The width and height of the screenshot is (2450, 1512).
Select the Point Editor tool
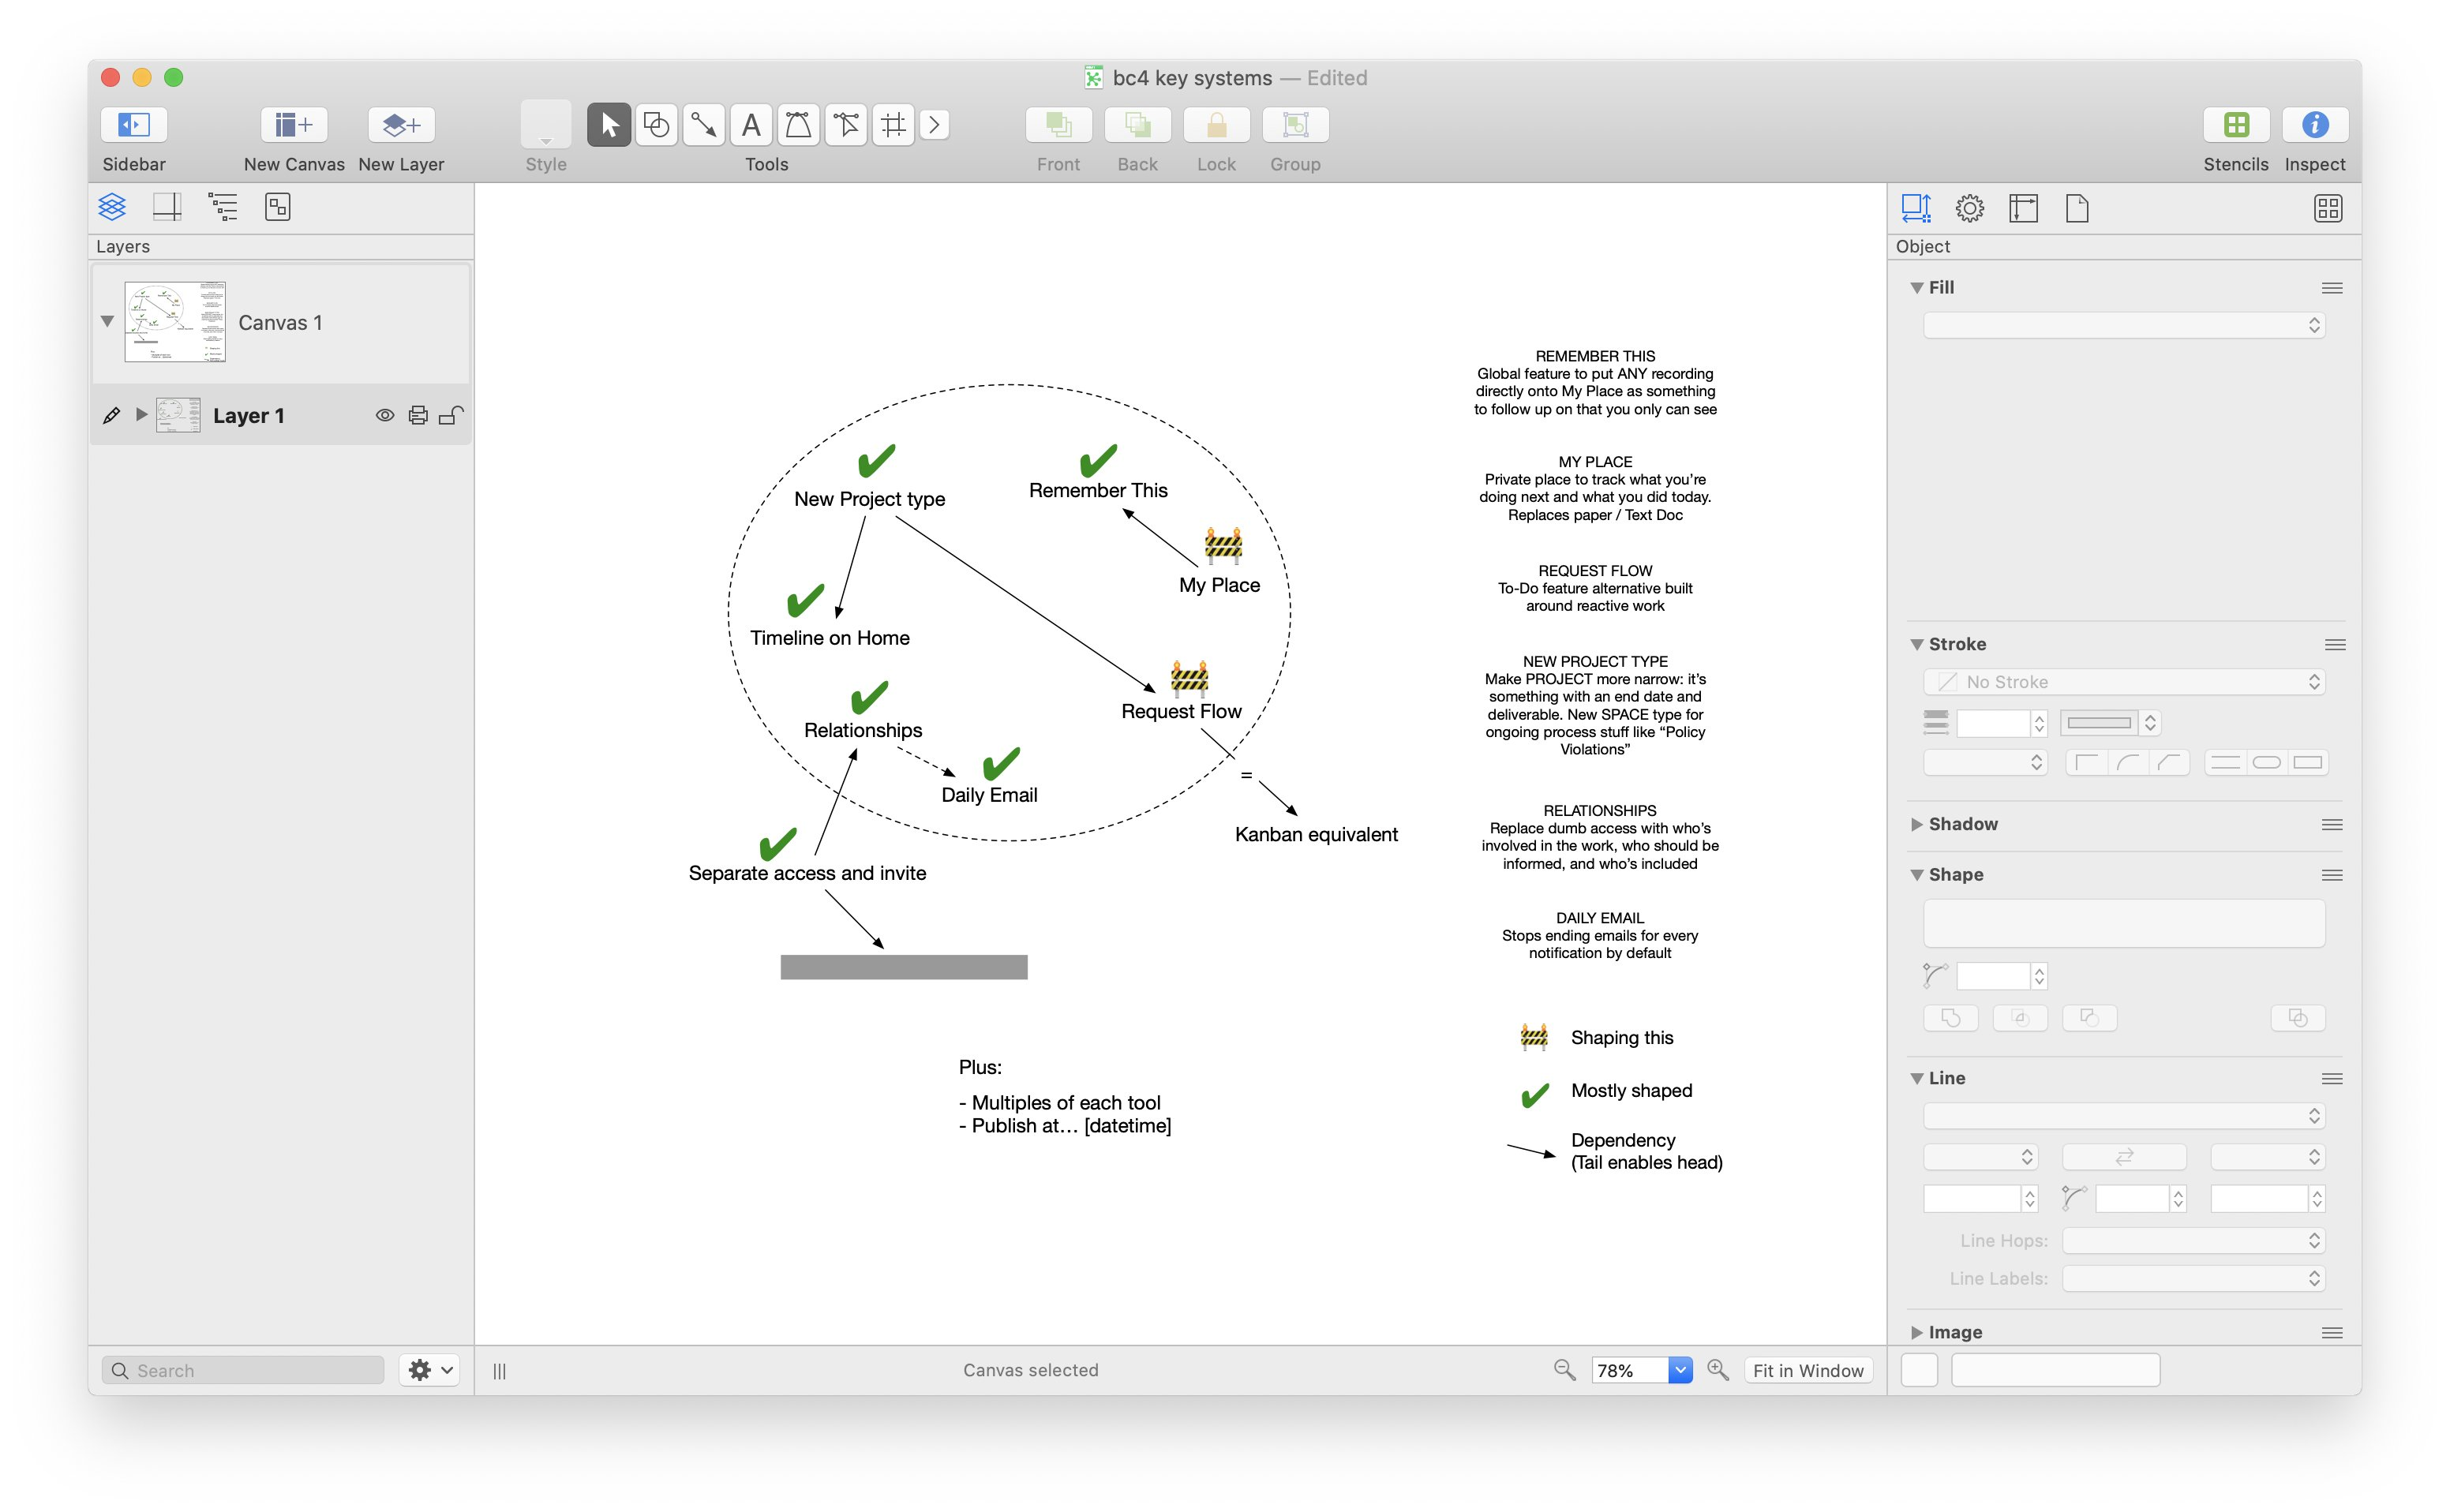(x=846, y=125)
